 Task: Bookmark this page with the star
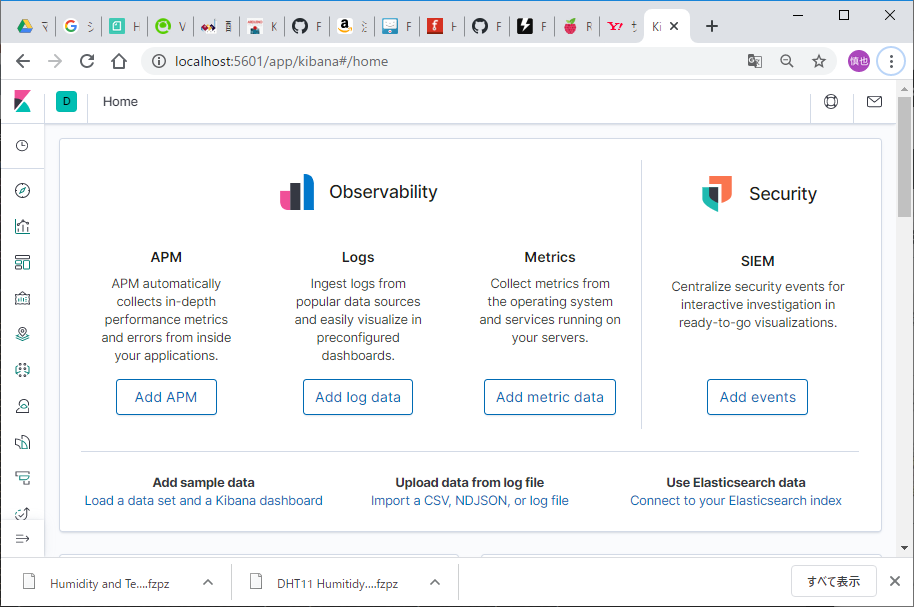[x=819, y=61]
